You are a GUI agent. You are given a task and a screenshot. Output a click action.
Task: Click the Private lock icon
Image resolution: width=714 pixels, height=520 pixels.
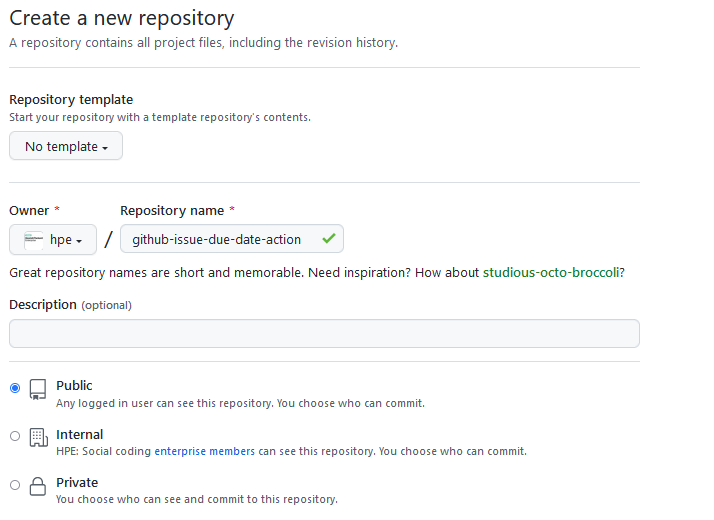(38, 486)
